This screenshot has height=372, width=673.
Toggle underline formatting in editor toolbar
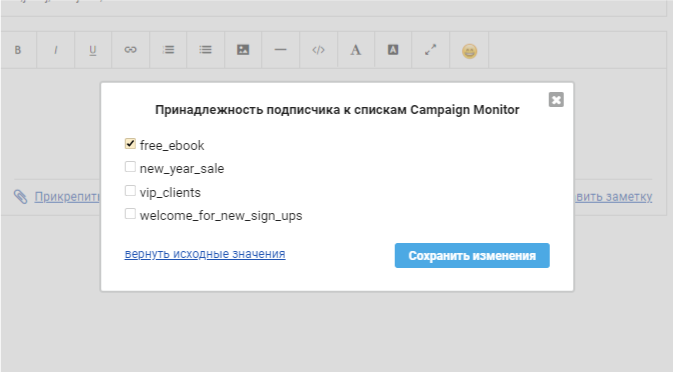click(93, 50)
